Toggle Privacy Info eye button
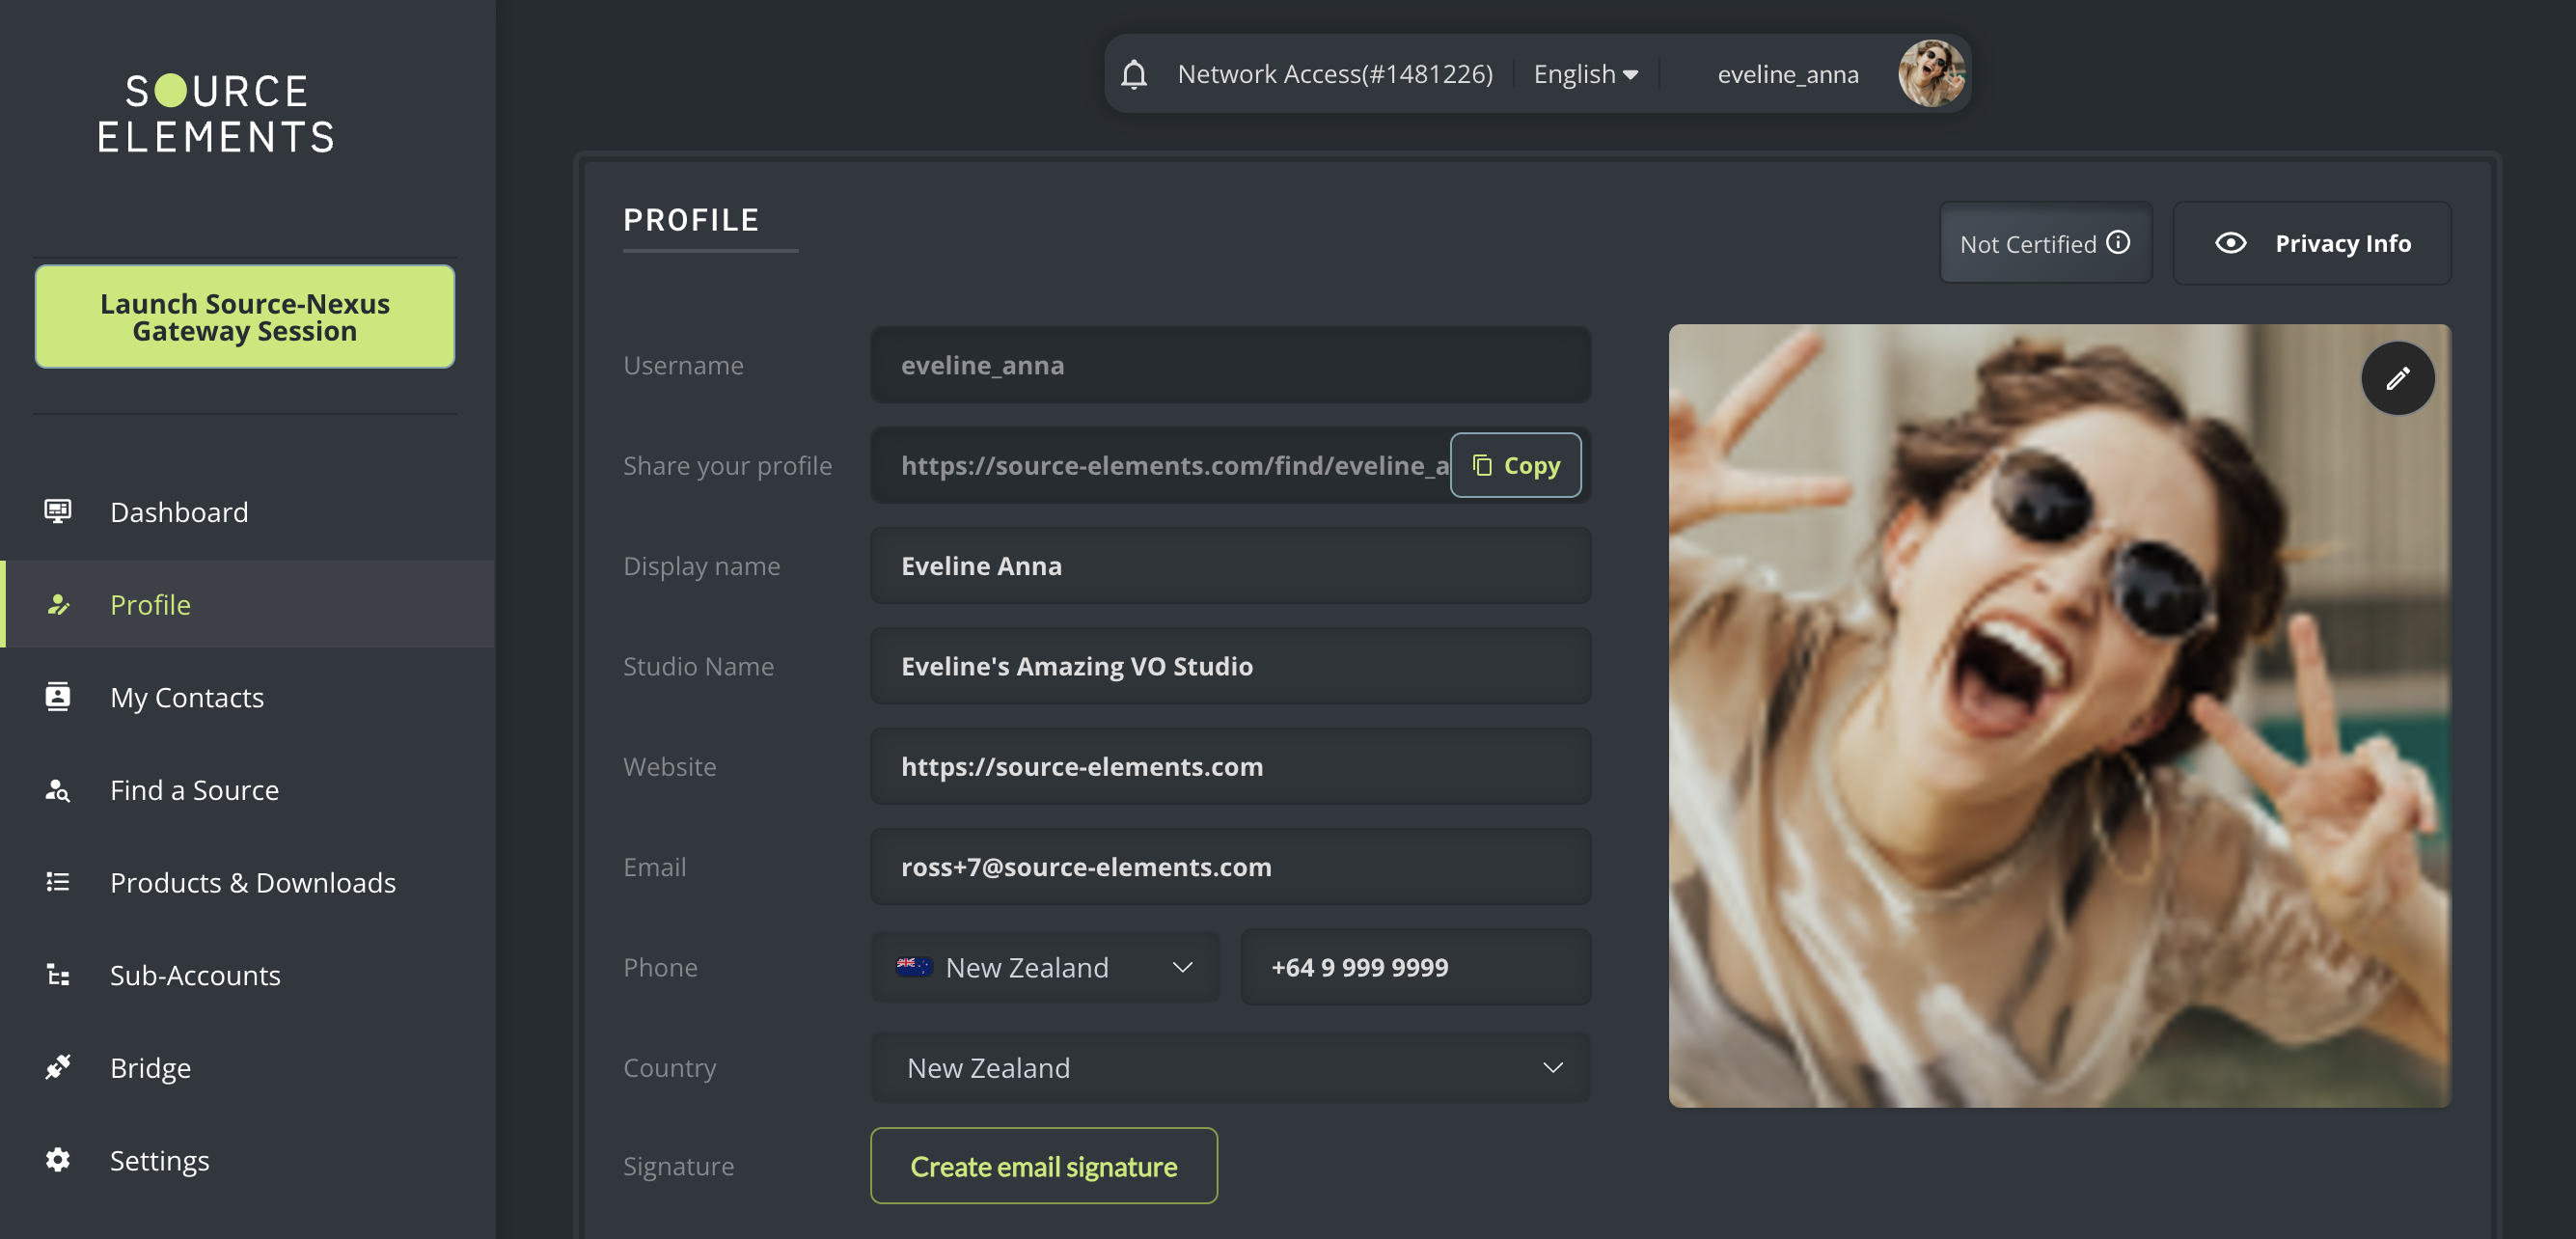The width and height of the screenshot is (2576, 1239). click(x=2311, y=243)
